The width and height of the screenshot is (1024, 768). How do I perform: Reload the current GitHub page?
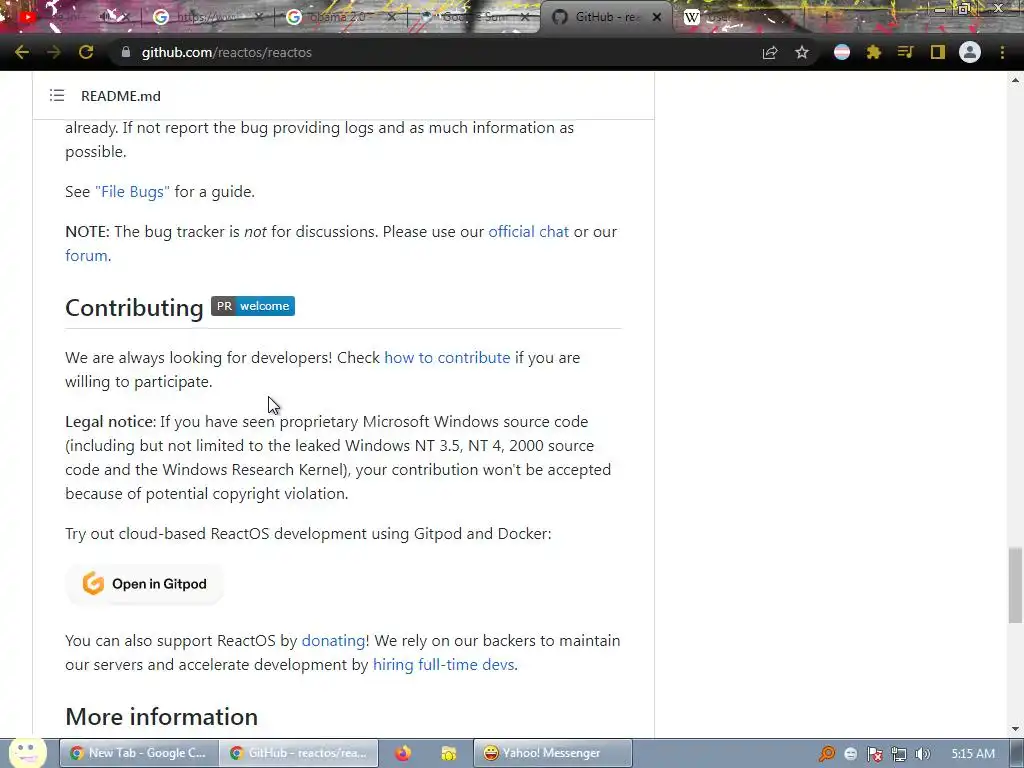(86, 52)
